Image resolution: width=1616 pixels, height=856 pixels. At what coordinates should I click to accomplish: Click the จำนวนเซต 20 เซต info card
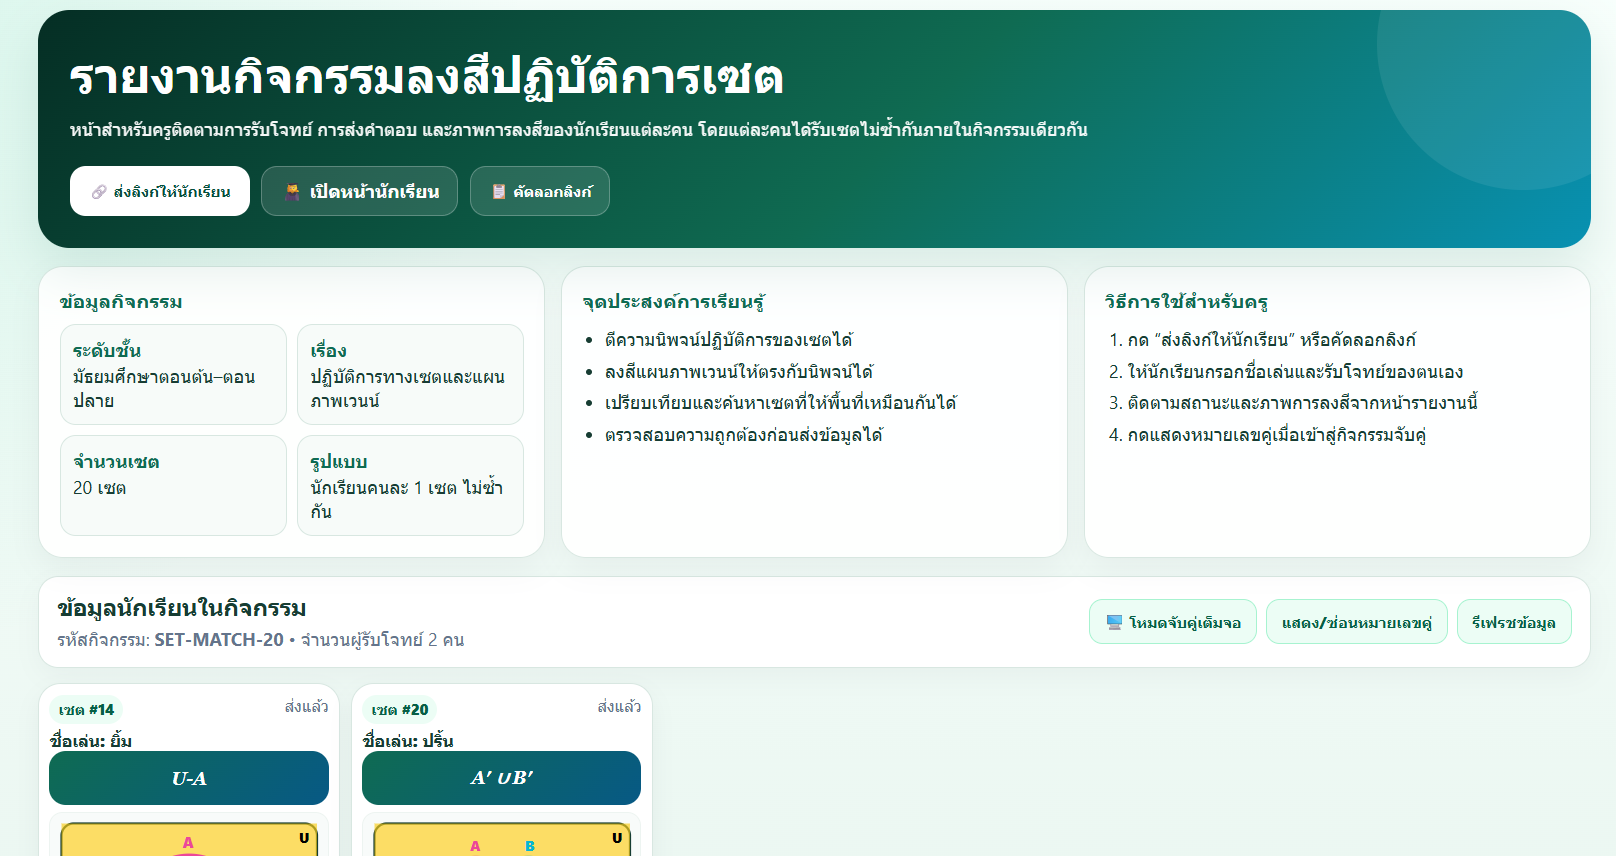(174, 485)
